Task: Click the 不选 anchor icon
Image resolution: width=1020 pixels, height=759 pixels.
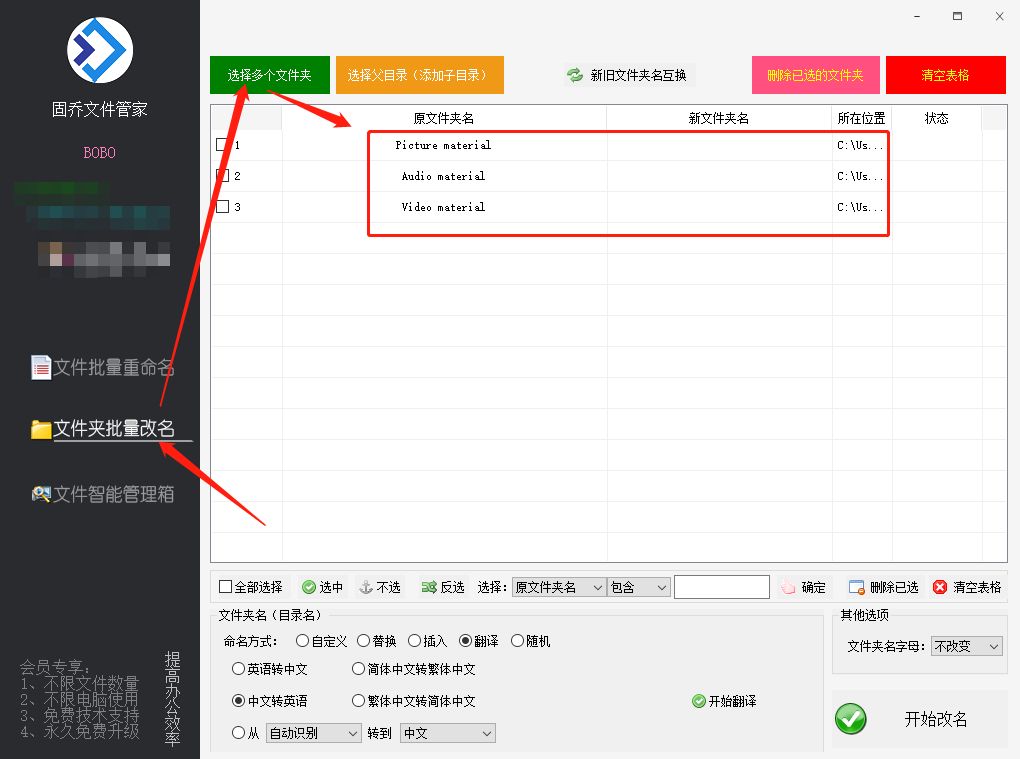Action: coord(367,587)
